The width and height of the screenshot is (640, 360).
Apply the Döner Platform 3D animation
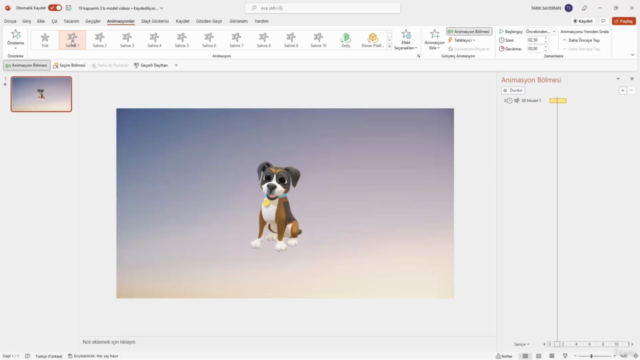pyautogui.click(x=373, y=40)
